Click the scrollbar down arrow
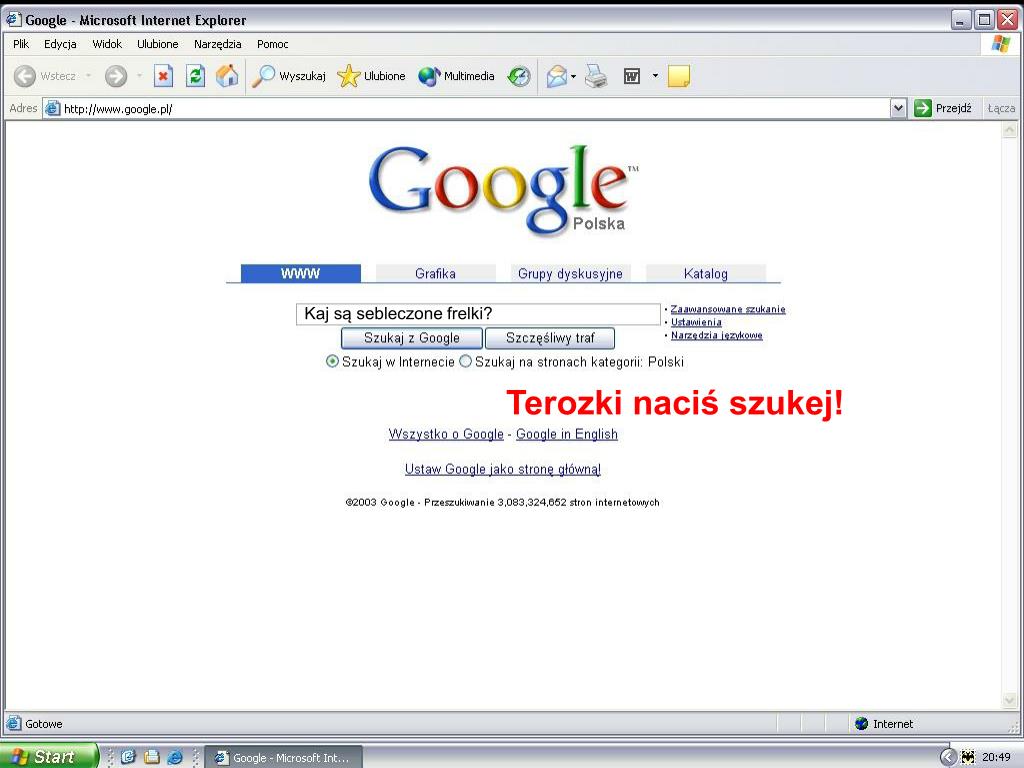1024x768 pixels. [x=1010, y=700]
